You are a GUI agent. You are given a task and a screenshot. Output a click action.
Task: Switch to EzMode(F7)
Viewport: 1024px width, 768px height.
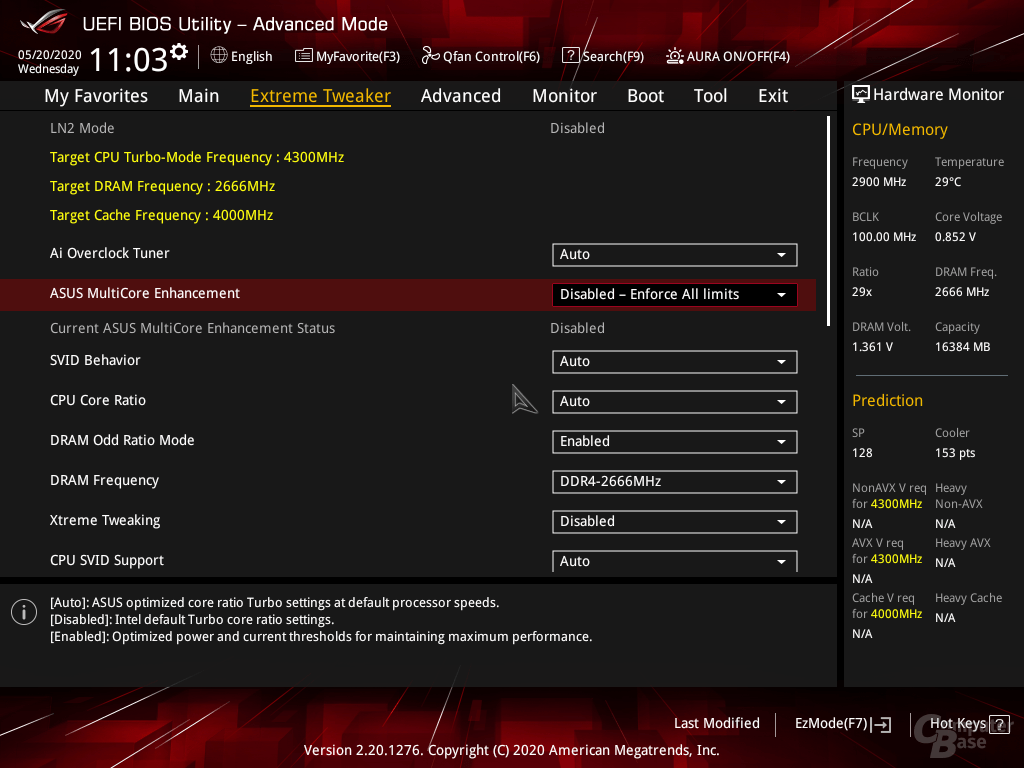pos(842,724)
